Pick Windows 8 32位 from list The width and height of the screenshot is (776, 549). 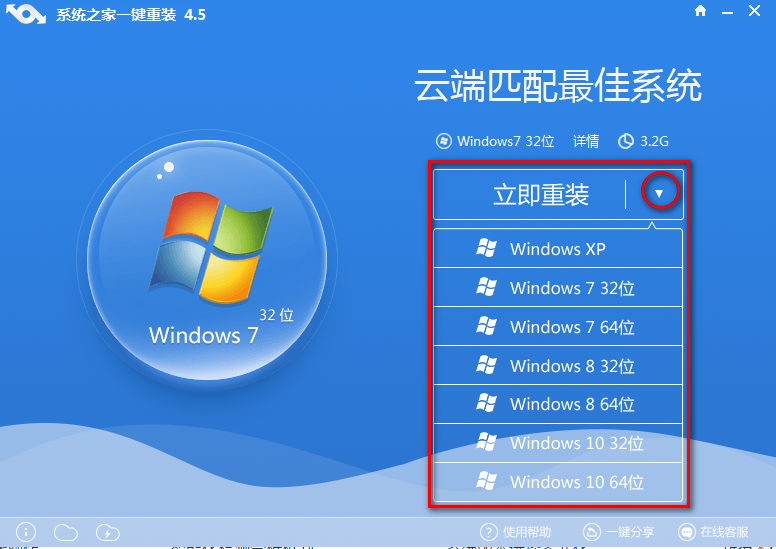tap(557, 366)
